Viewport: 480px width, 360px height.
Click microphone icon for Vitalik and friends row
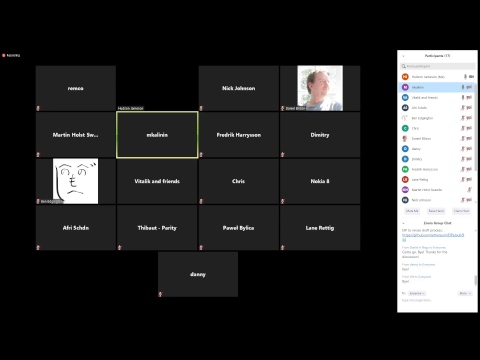click(x=463, y=97)
